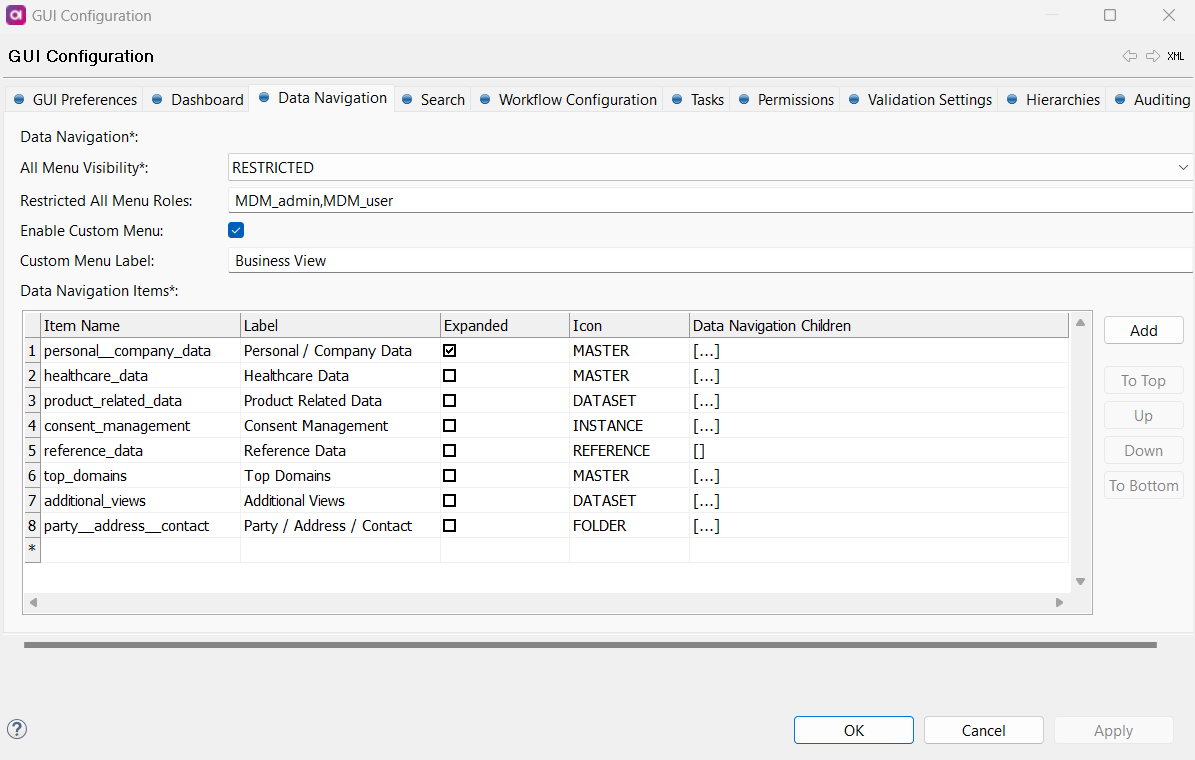Open children editor for party__address__contact
1195x760 pixels.
click(x=707, y=525)
